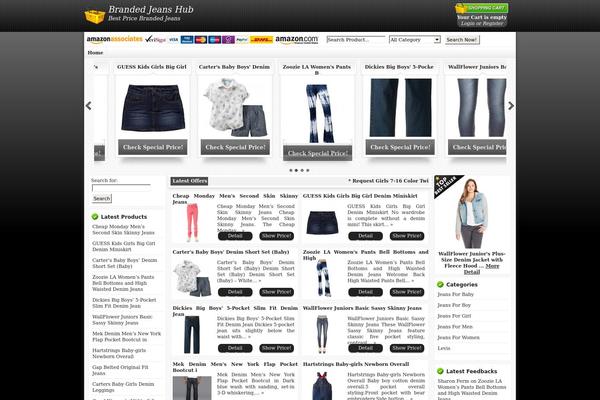This screenshot has width=600, height=400.
Task: Click the Amazon Associates logo
Action: [114, 39]
